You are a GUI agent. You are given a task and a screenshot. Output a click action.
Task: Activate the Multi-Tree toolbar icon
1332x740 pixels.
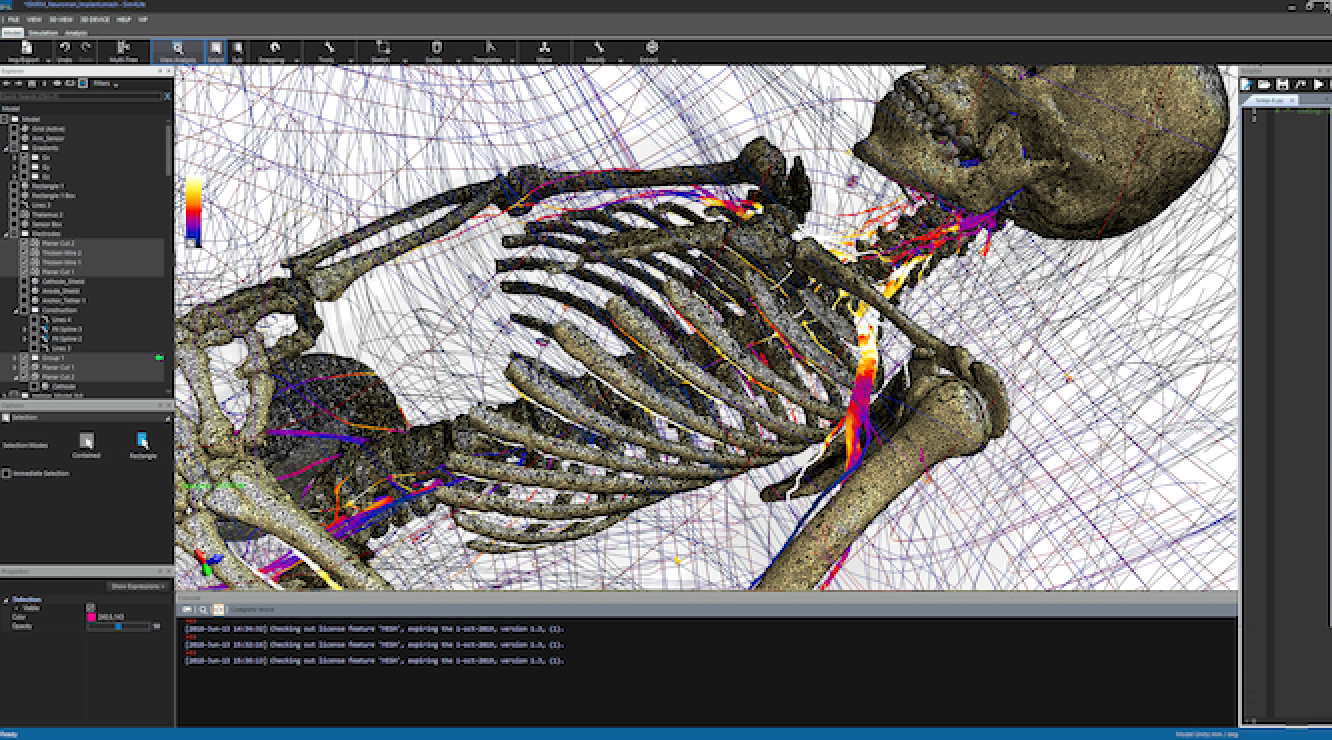pyautogui.click(x=124, y=48)
